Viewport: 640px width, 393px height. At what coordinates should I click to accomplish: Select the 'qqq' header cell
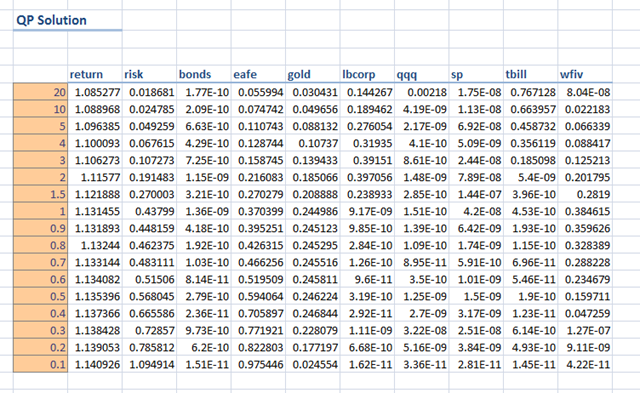tap(421, 74)
